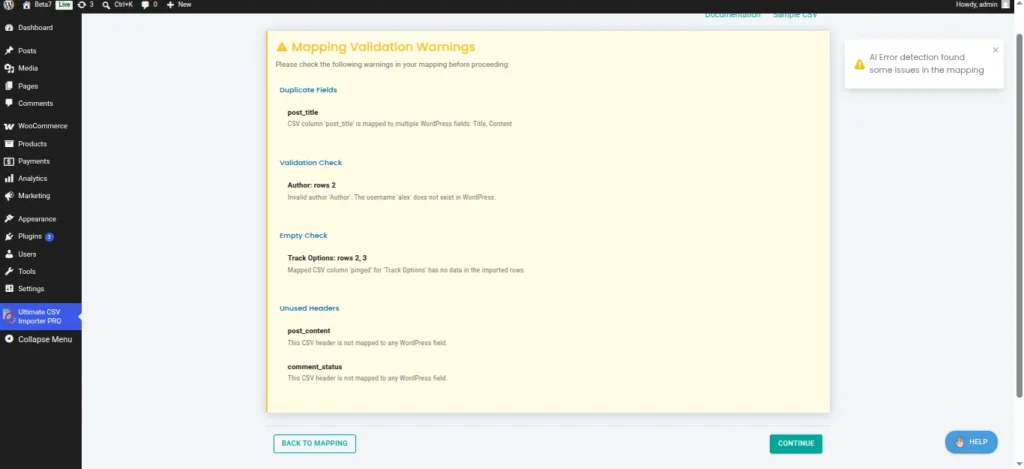
Task: Click the Back to Mapping button
Action: [314, 443]
